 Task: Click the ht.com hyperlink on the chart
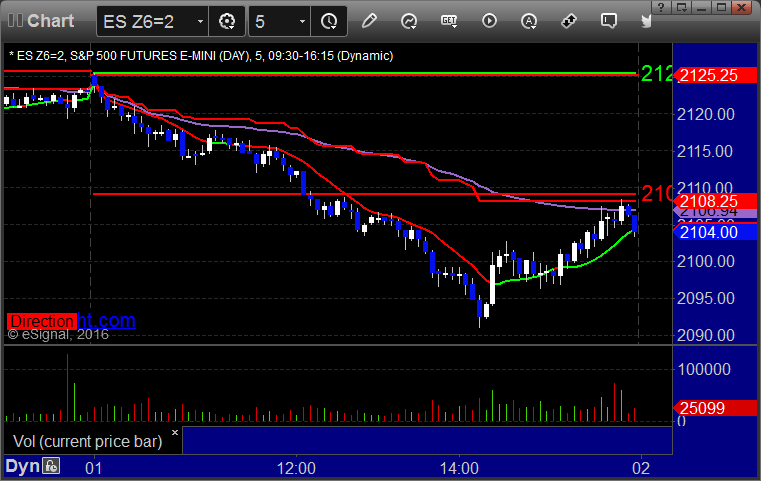click(106, 320)
